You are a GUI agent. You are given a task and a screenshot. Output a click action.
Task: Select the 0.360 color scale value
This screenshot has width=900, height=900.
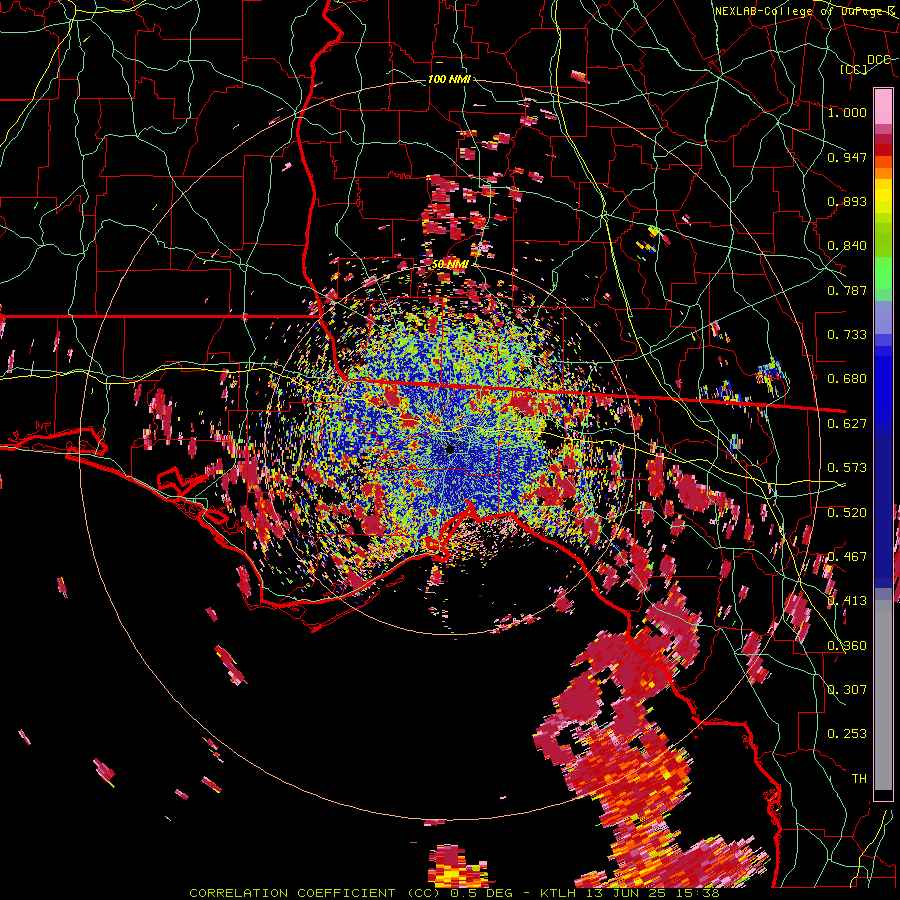[847, 646]
